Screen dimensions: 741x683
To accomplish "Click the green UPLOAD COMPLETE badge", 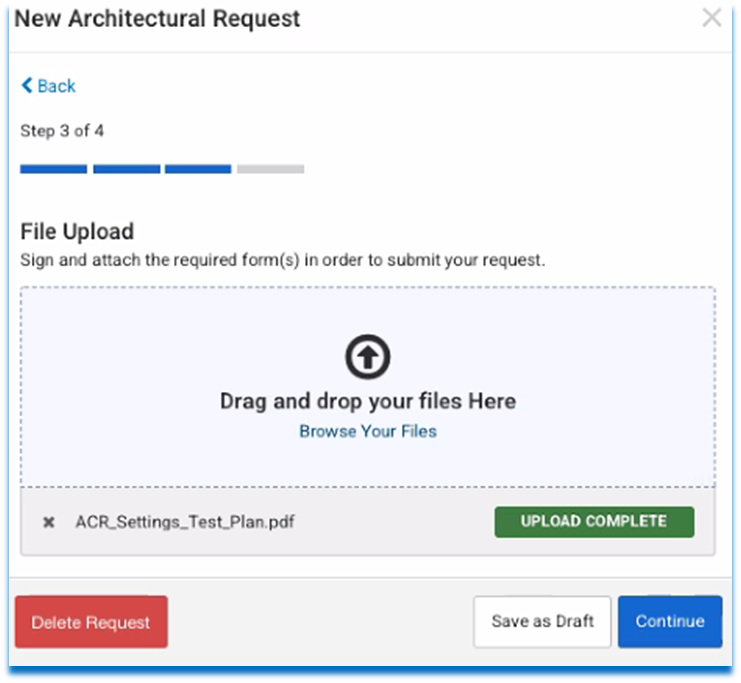I will click(x=594, y=522).
